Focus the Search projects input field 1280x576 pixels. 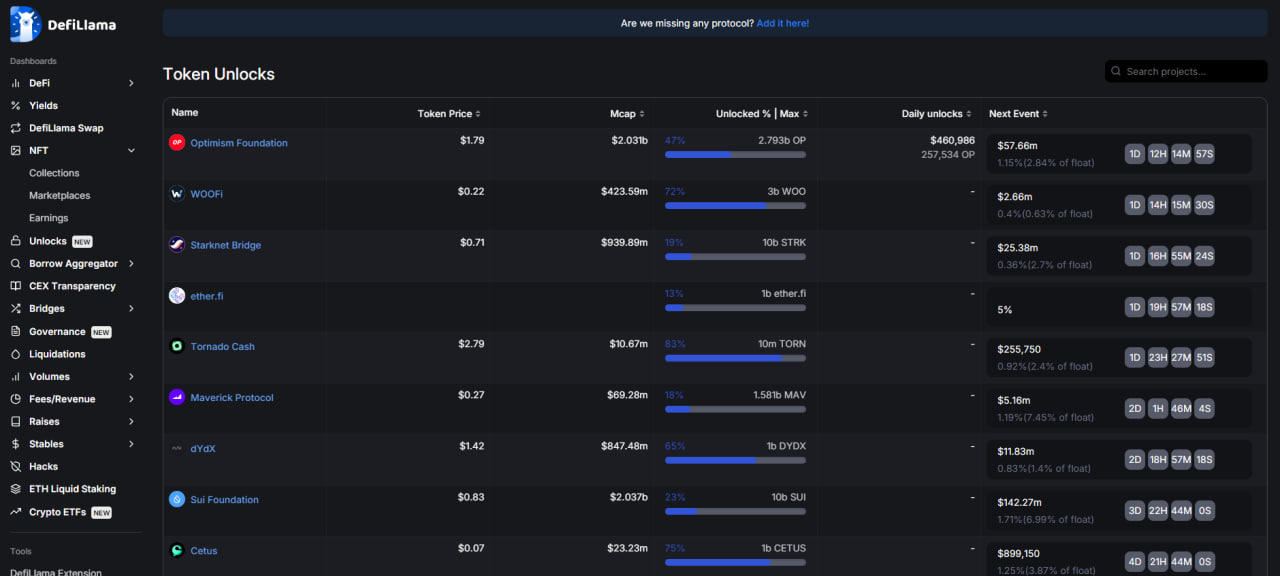[1192, 72]
